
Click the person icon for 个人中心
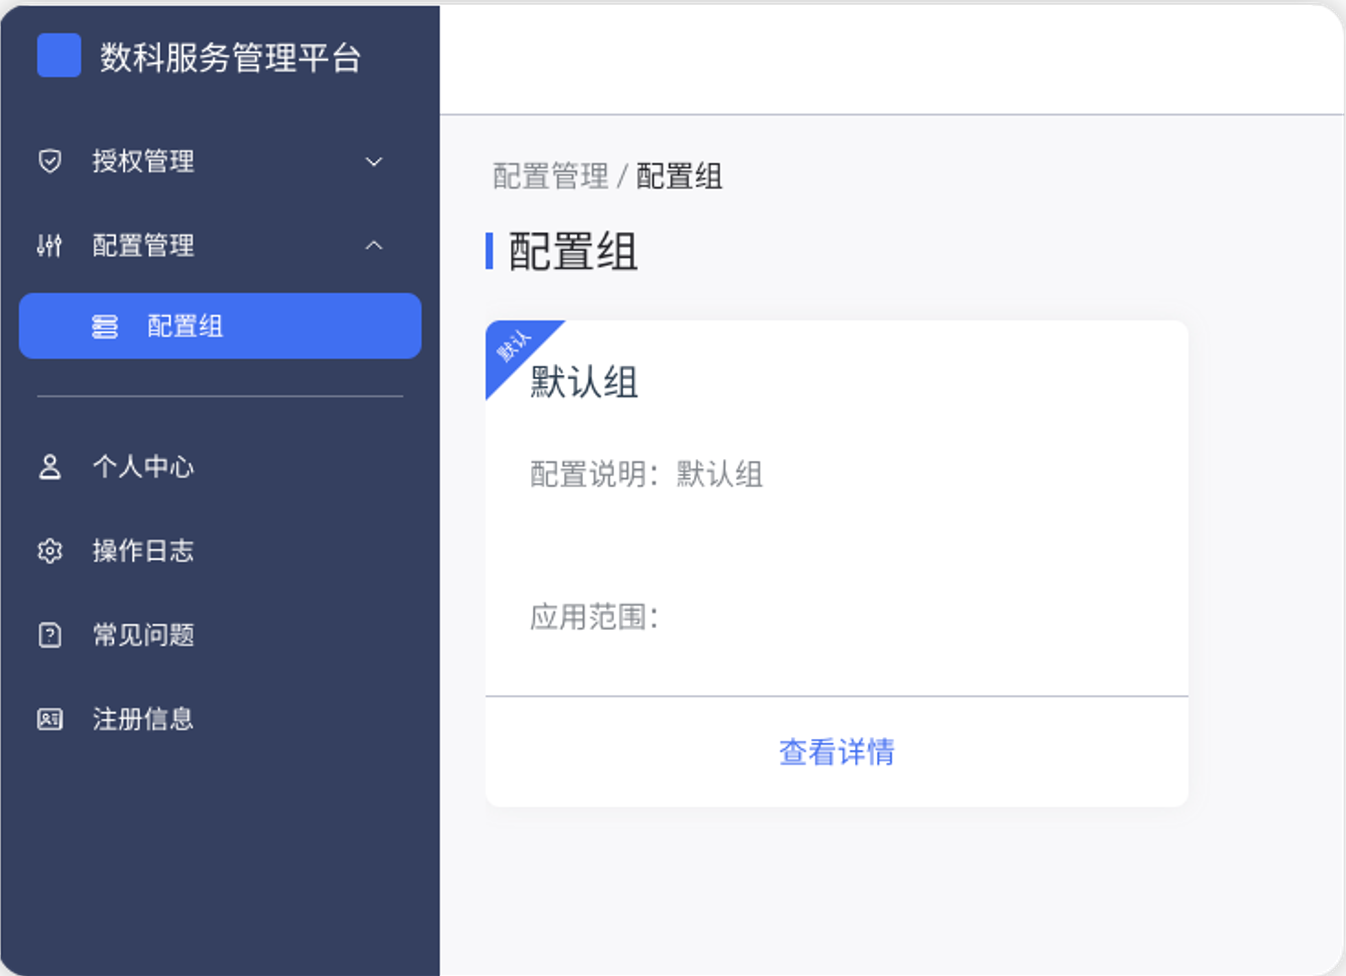tap(50, 467)
